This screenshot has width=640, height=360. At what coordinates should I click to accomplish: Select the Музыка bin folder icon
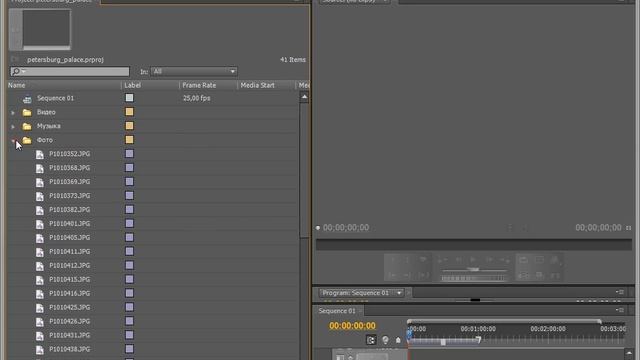27,127
